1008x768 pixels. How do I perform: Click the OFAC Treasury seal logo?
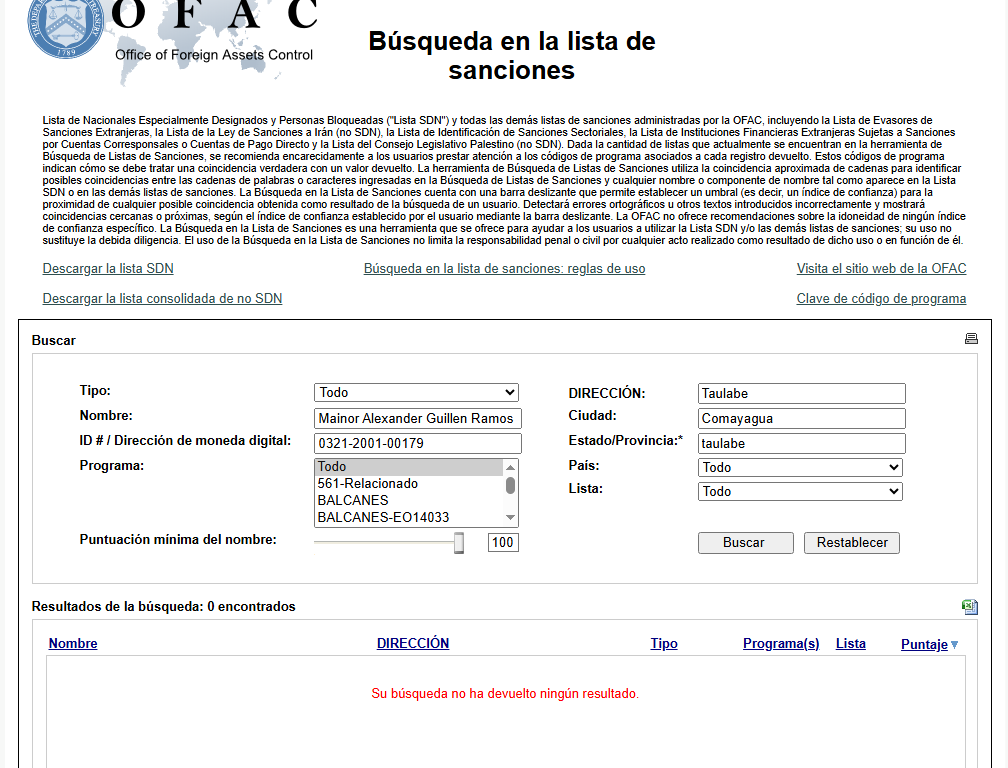point(66,27)
